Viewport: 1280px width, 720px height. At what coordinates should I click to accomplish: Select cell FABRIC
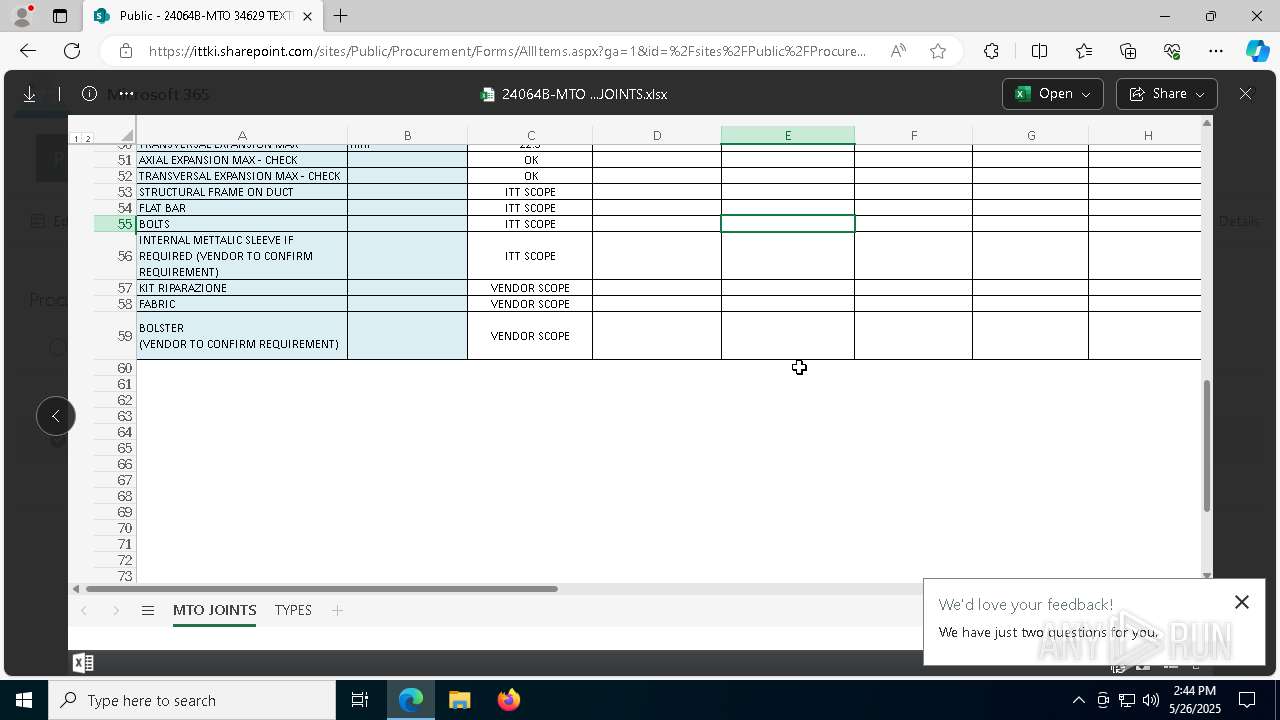coord(242,304)
